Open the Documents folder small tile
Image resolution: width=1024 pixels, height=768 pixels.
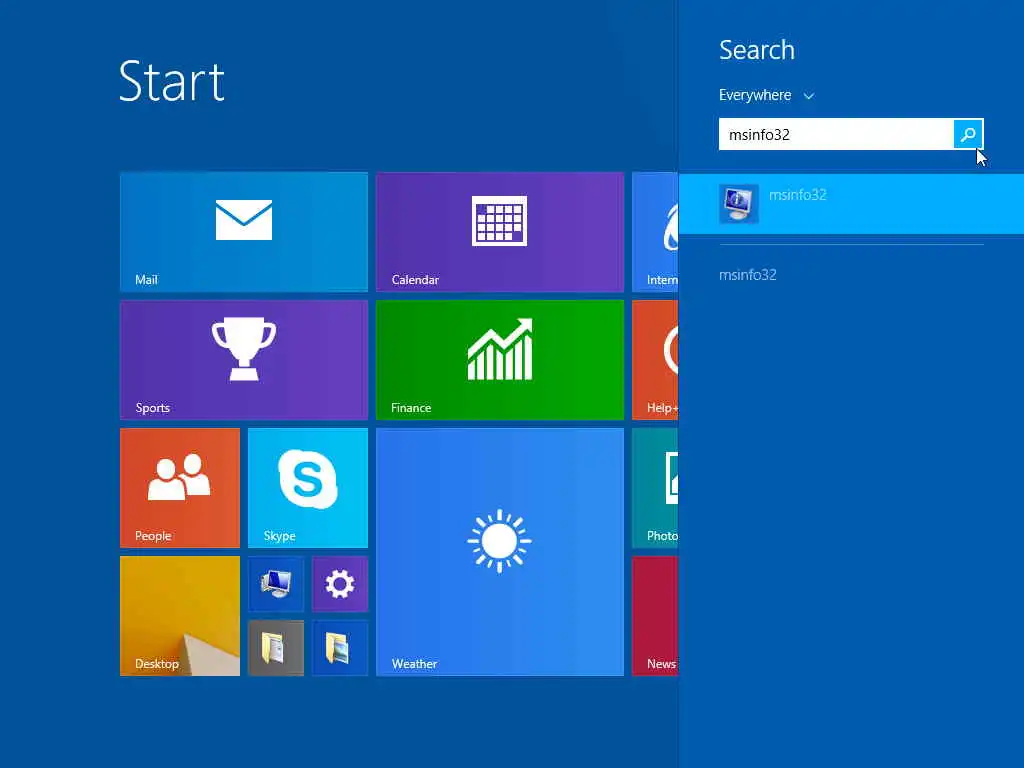point(276,648)
